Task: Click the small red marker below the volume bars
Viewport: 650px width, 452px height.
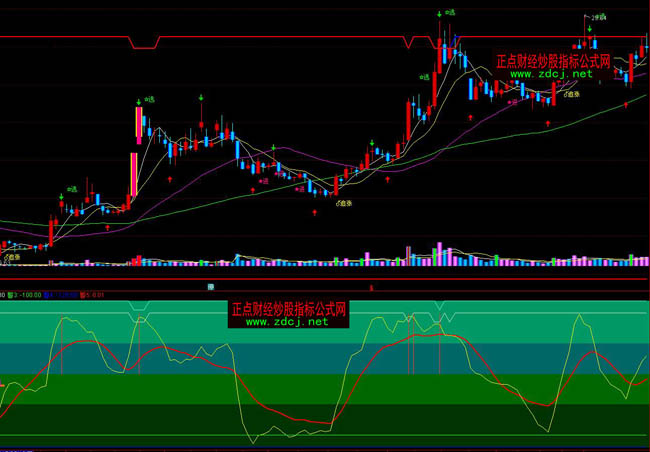Action: pos(372,288)
